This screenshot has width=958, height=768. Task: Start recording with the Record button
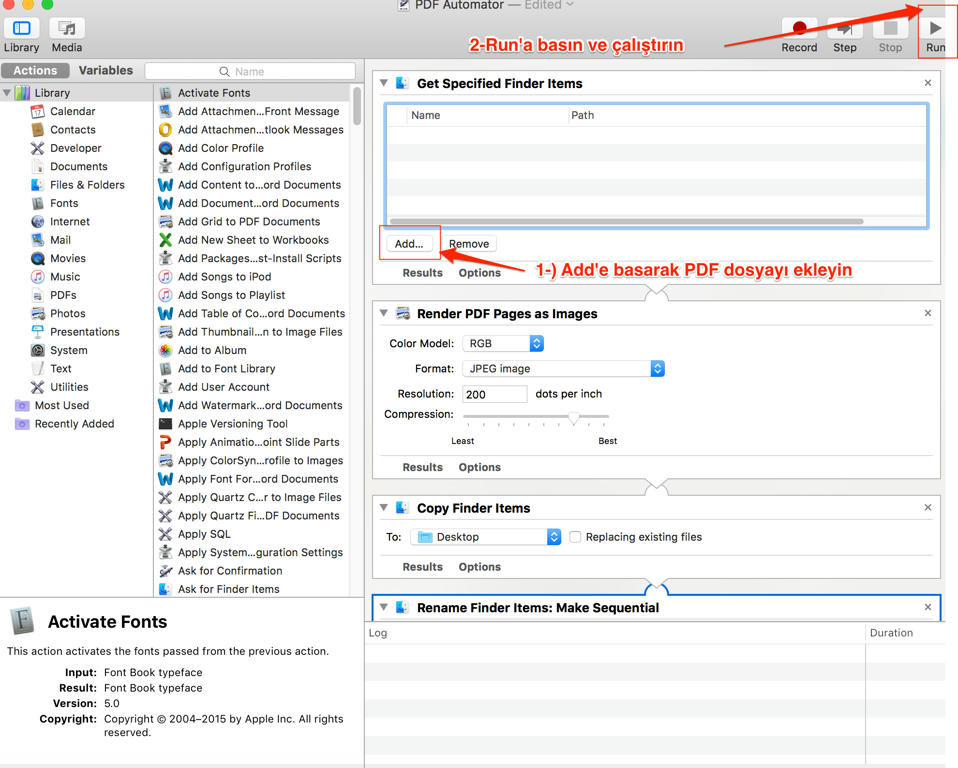(799, 28)
